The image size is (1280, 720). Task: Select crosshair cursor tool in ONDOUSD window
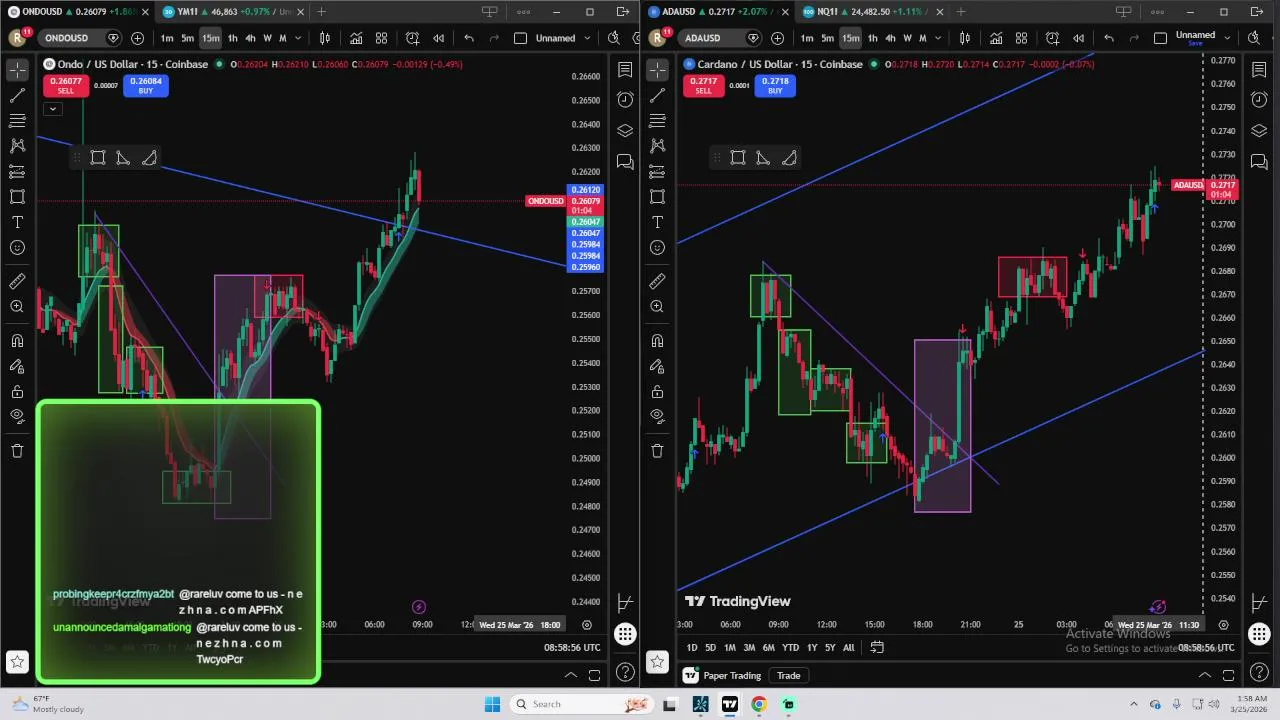tap(17, 70)
